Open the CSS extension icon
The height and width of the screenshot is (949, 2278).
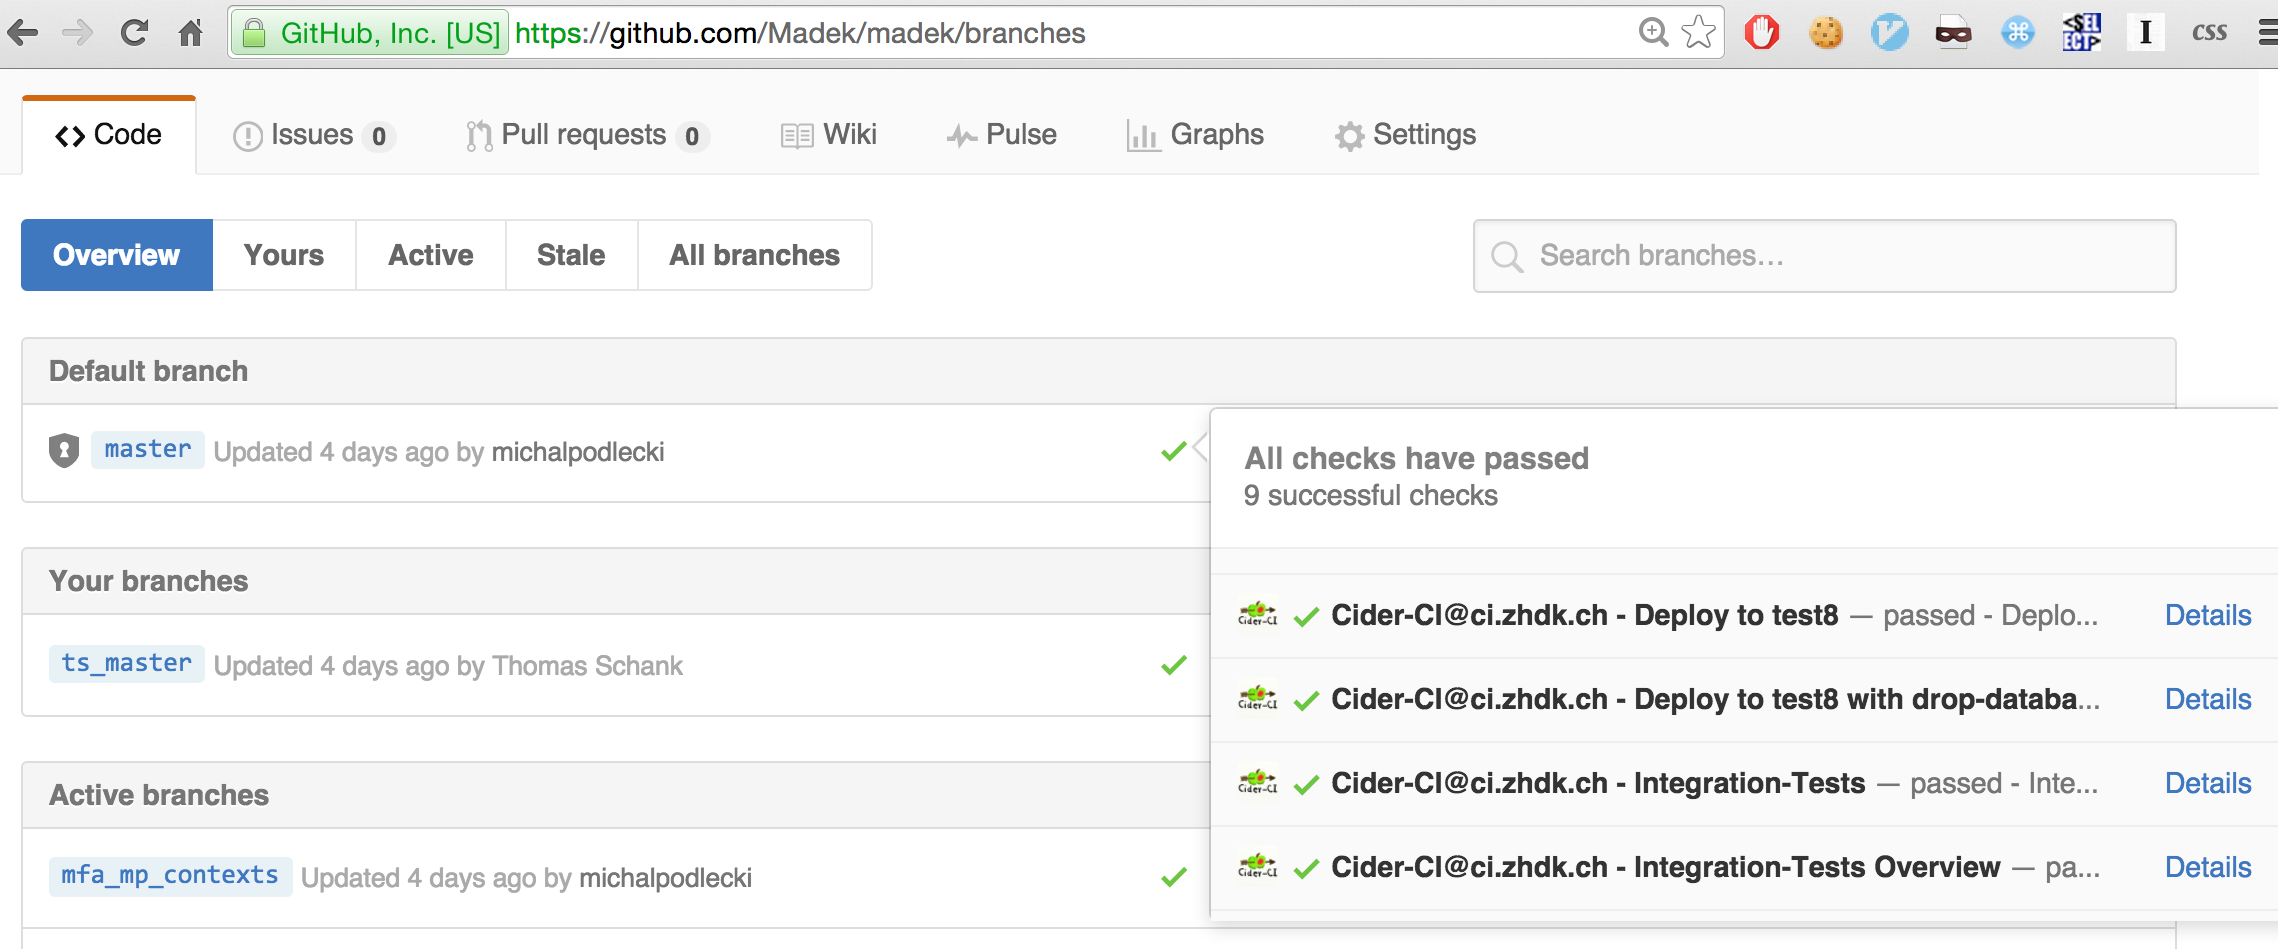[x=2209, y=33]
